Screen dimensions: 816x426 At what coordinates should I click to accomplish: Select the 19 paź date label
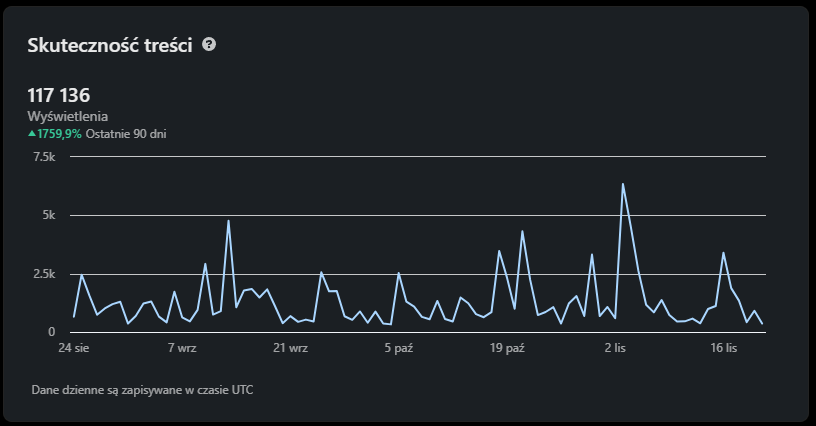click(x=507, y=349)
